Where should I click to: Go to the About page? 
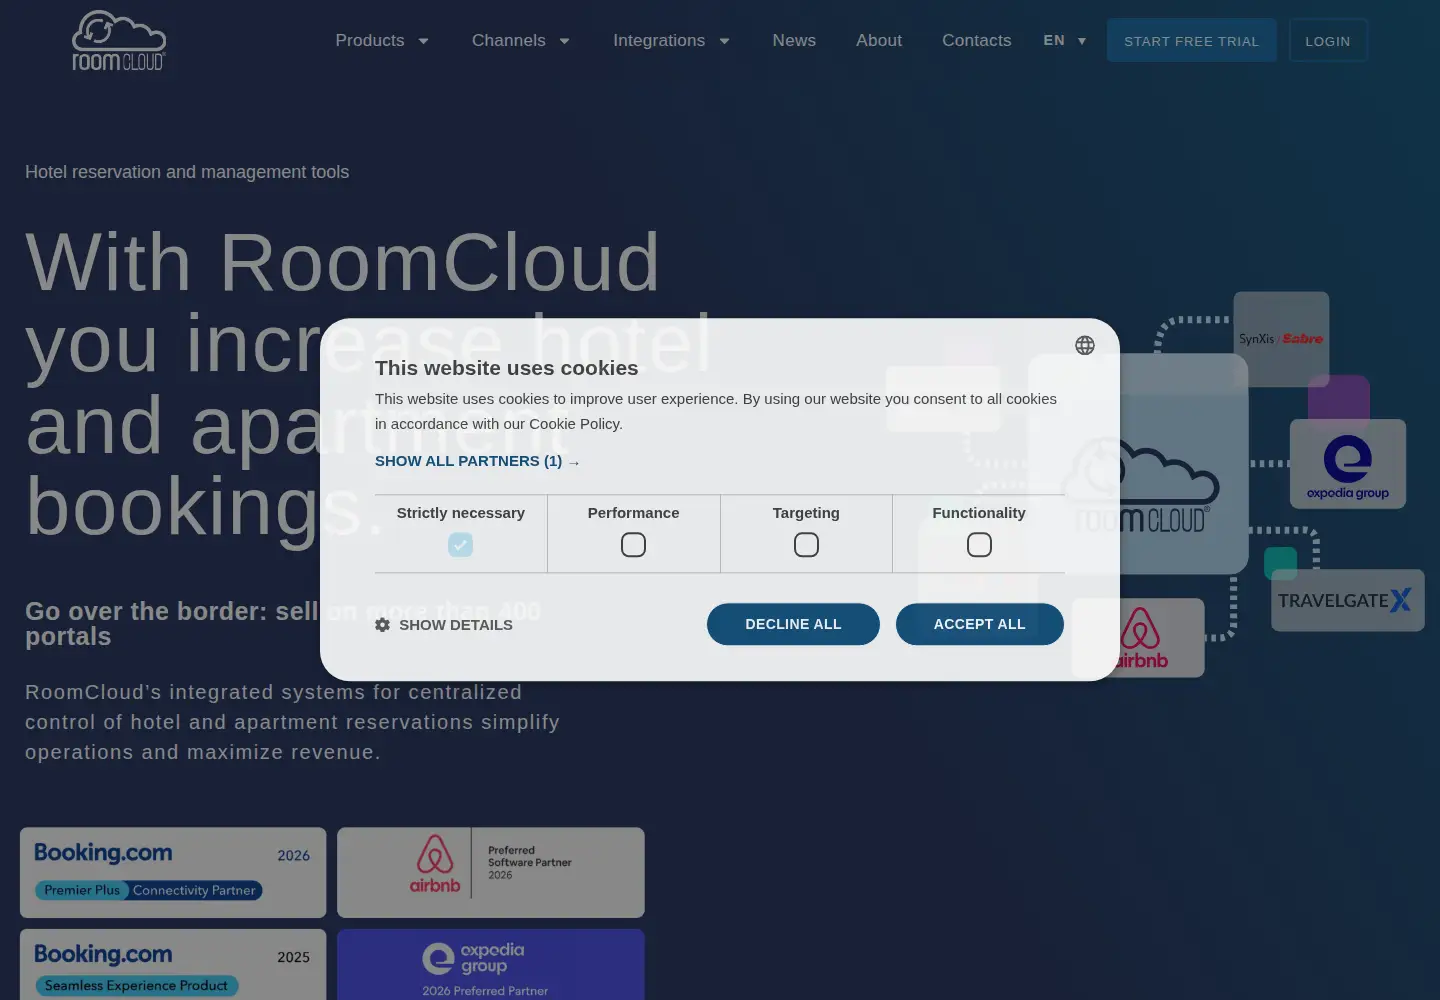[879, 40]
